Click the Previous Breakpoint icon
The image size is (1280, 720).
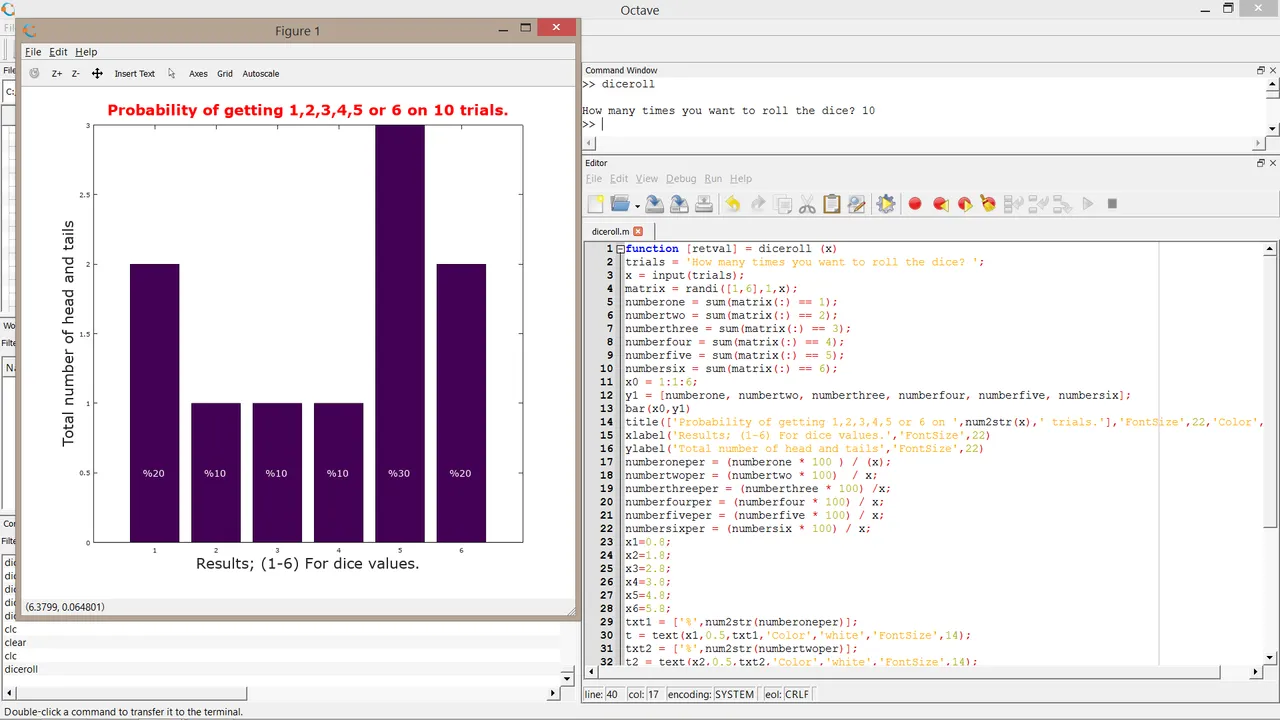pos(940,204)
